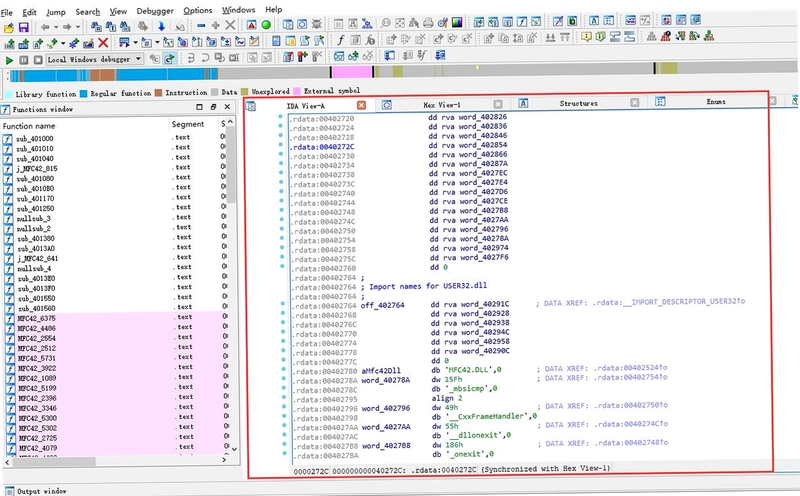
Task: Click the blue minus toolbar icon
Action: [201, 25]
